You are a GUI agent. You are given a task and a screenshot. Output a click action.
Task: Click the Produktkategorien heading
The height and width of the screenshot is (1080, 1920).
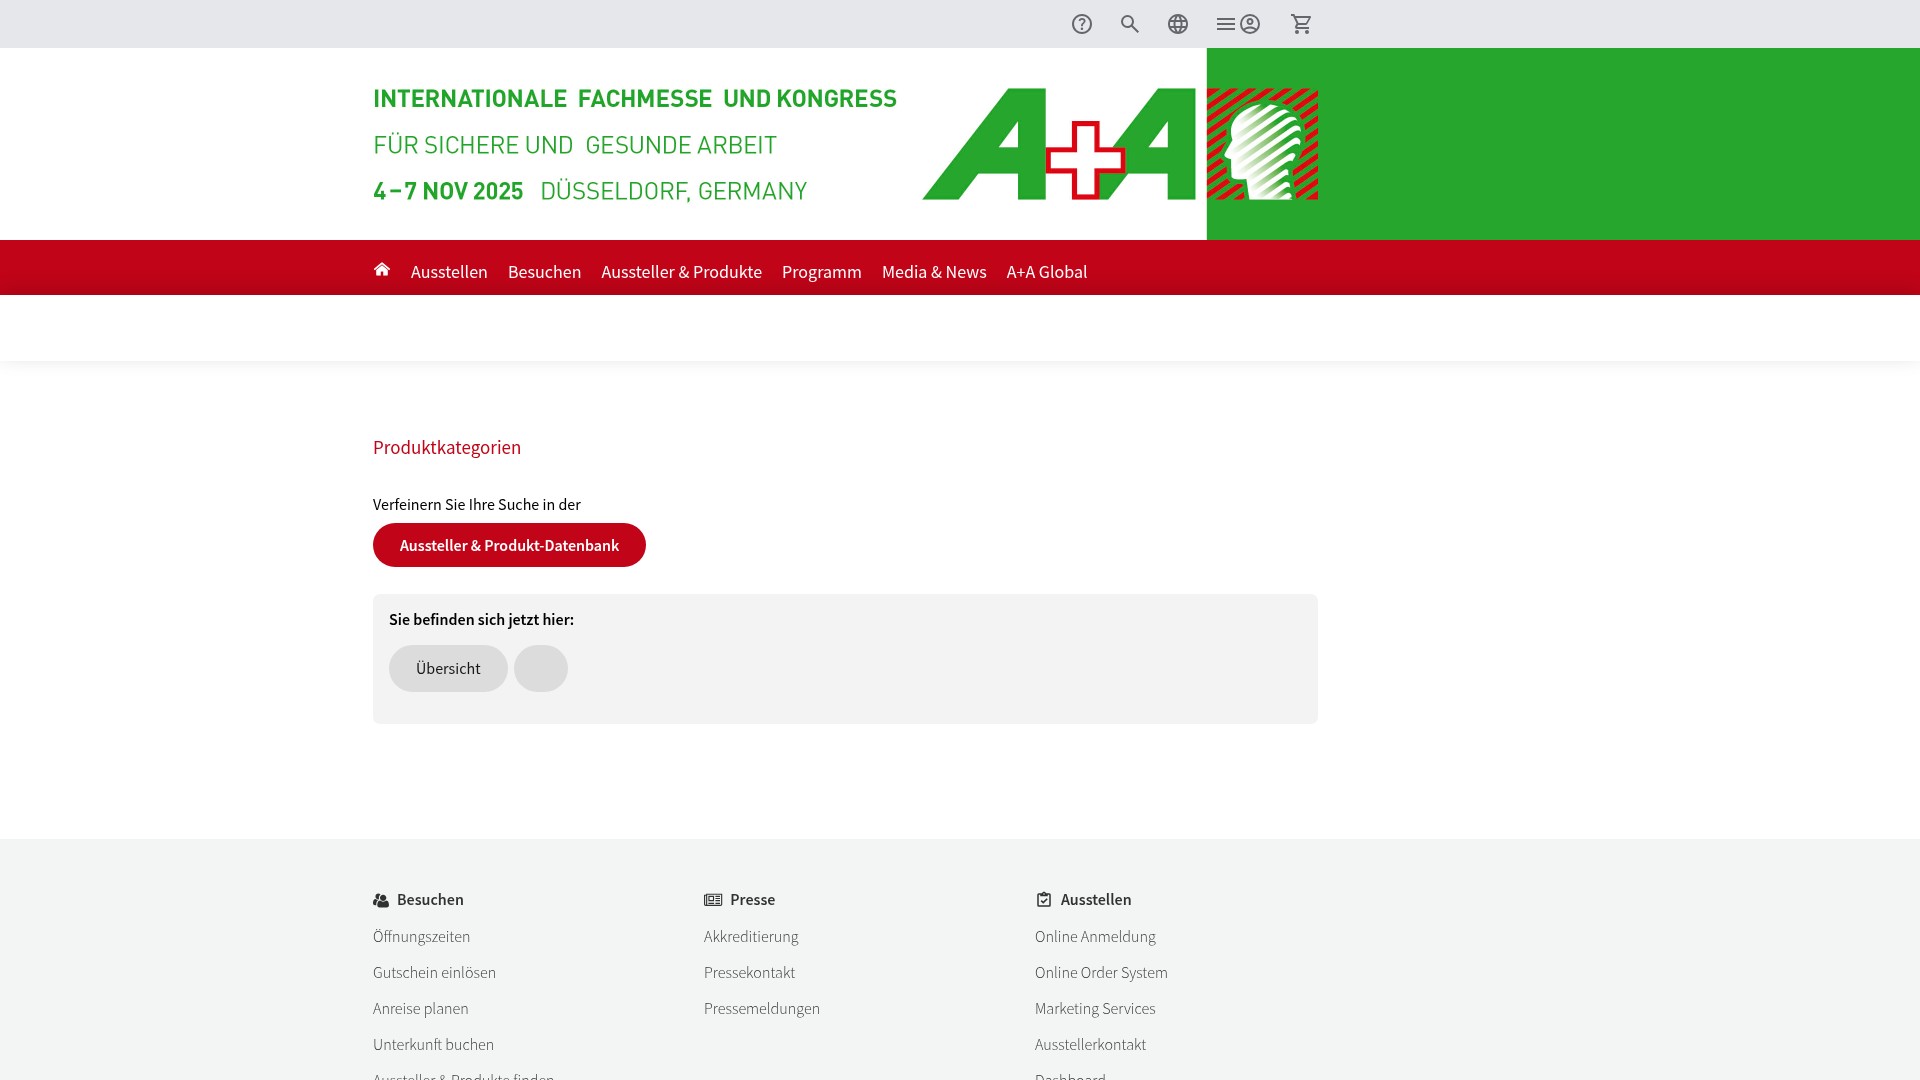coord(447,447)
